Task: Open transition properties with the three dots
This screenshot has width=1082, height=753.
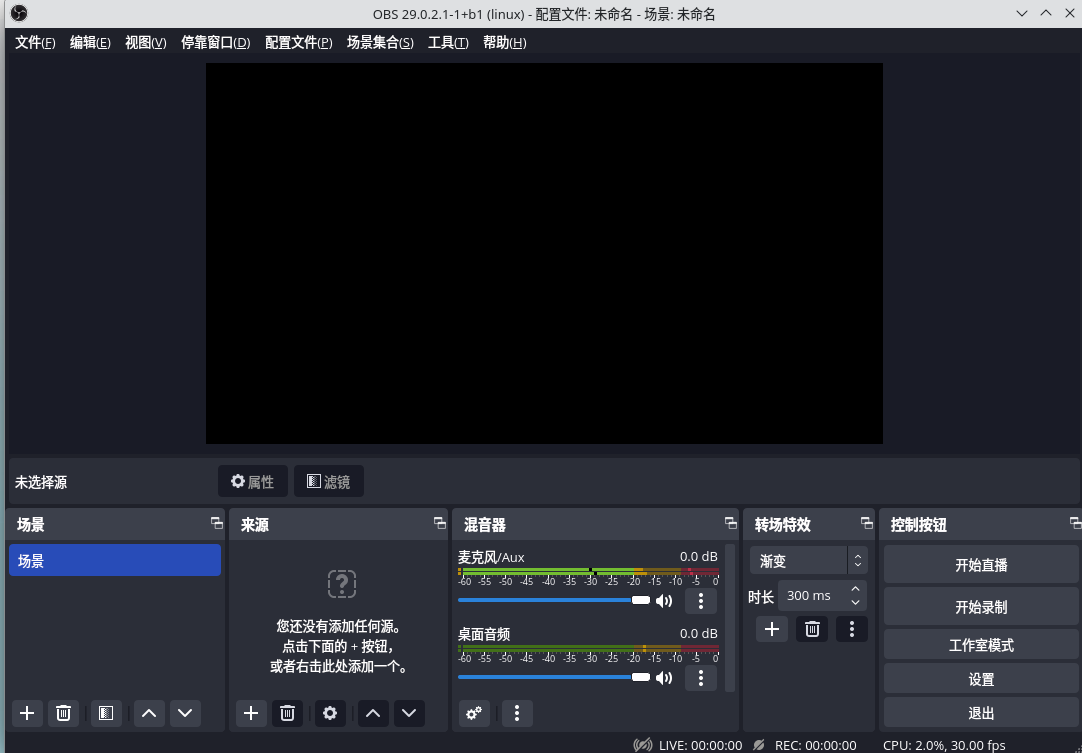Action: [852, 629]
